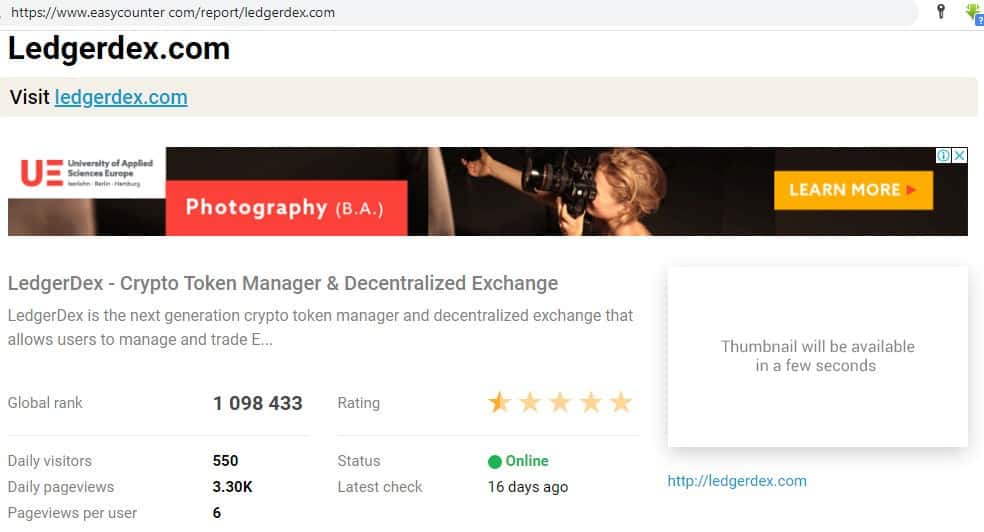This screenshot has width=984, height=532.
Task: Click the key icon in the address bar
Action: pyautogui.click(x=940, y=12)
